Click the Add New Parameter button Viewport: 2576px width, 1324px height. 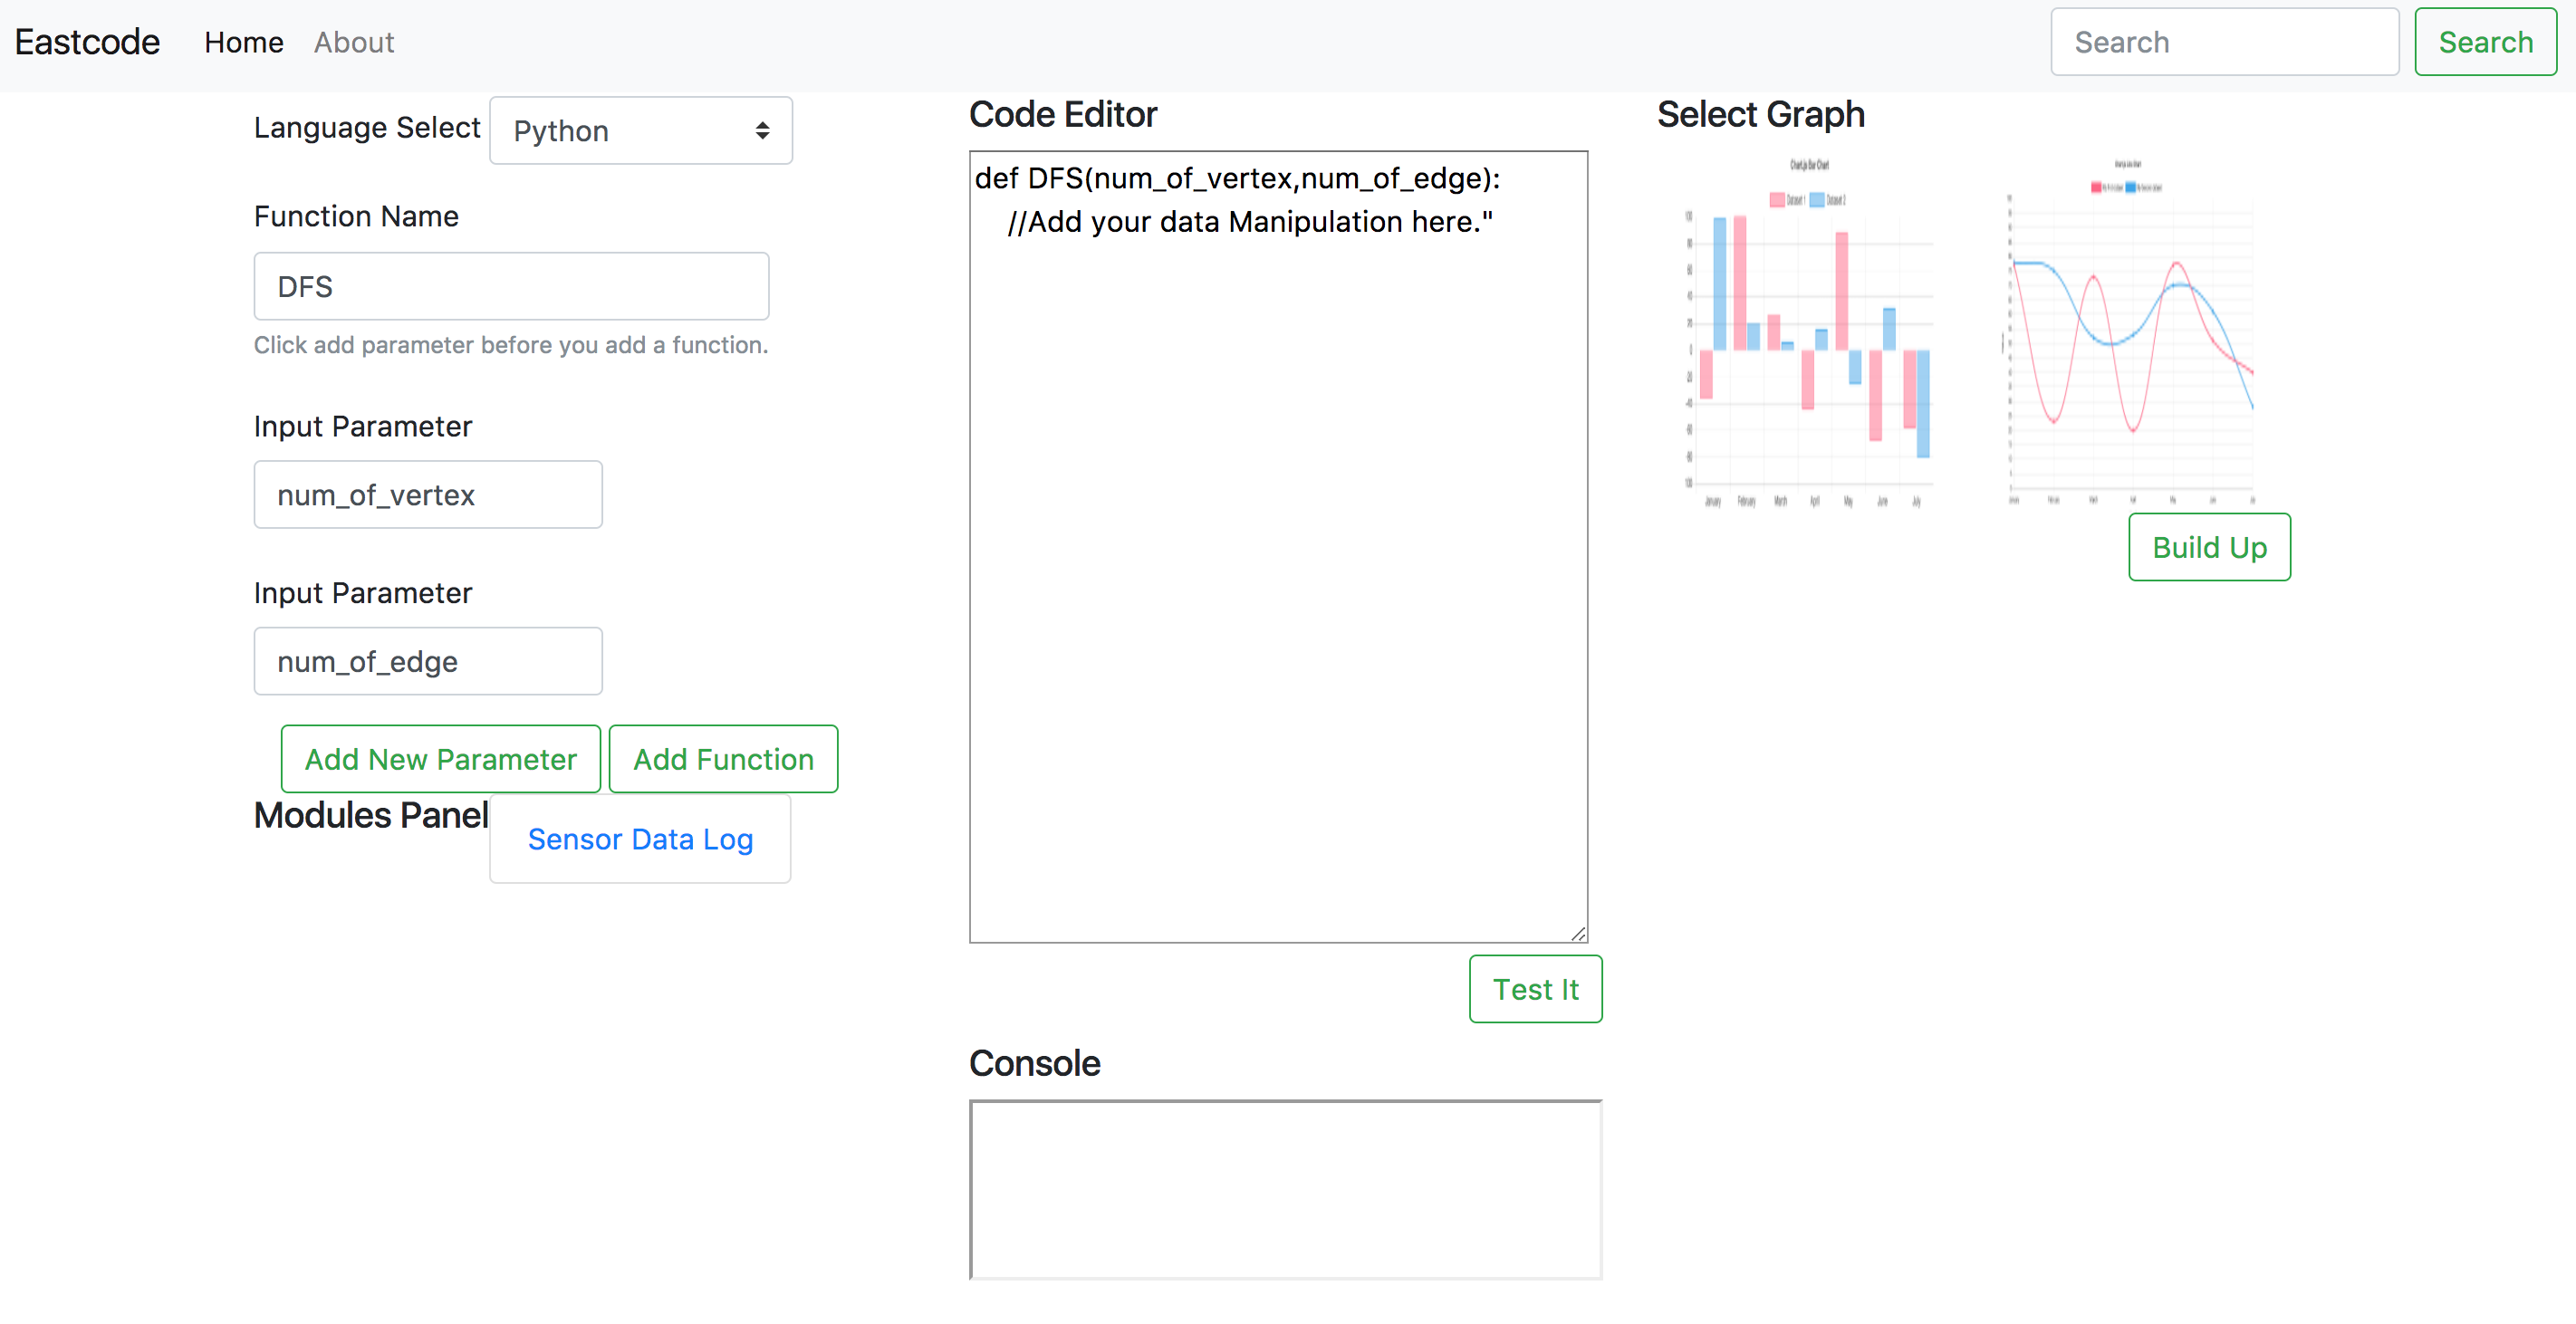pos(440,759)
